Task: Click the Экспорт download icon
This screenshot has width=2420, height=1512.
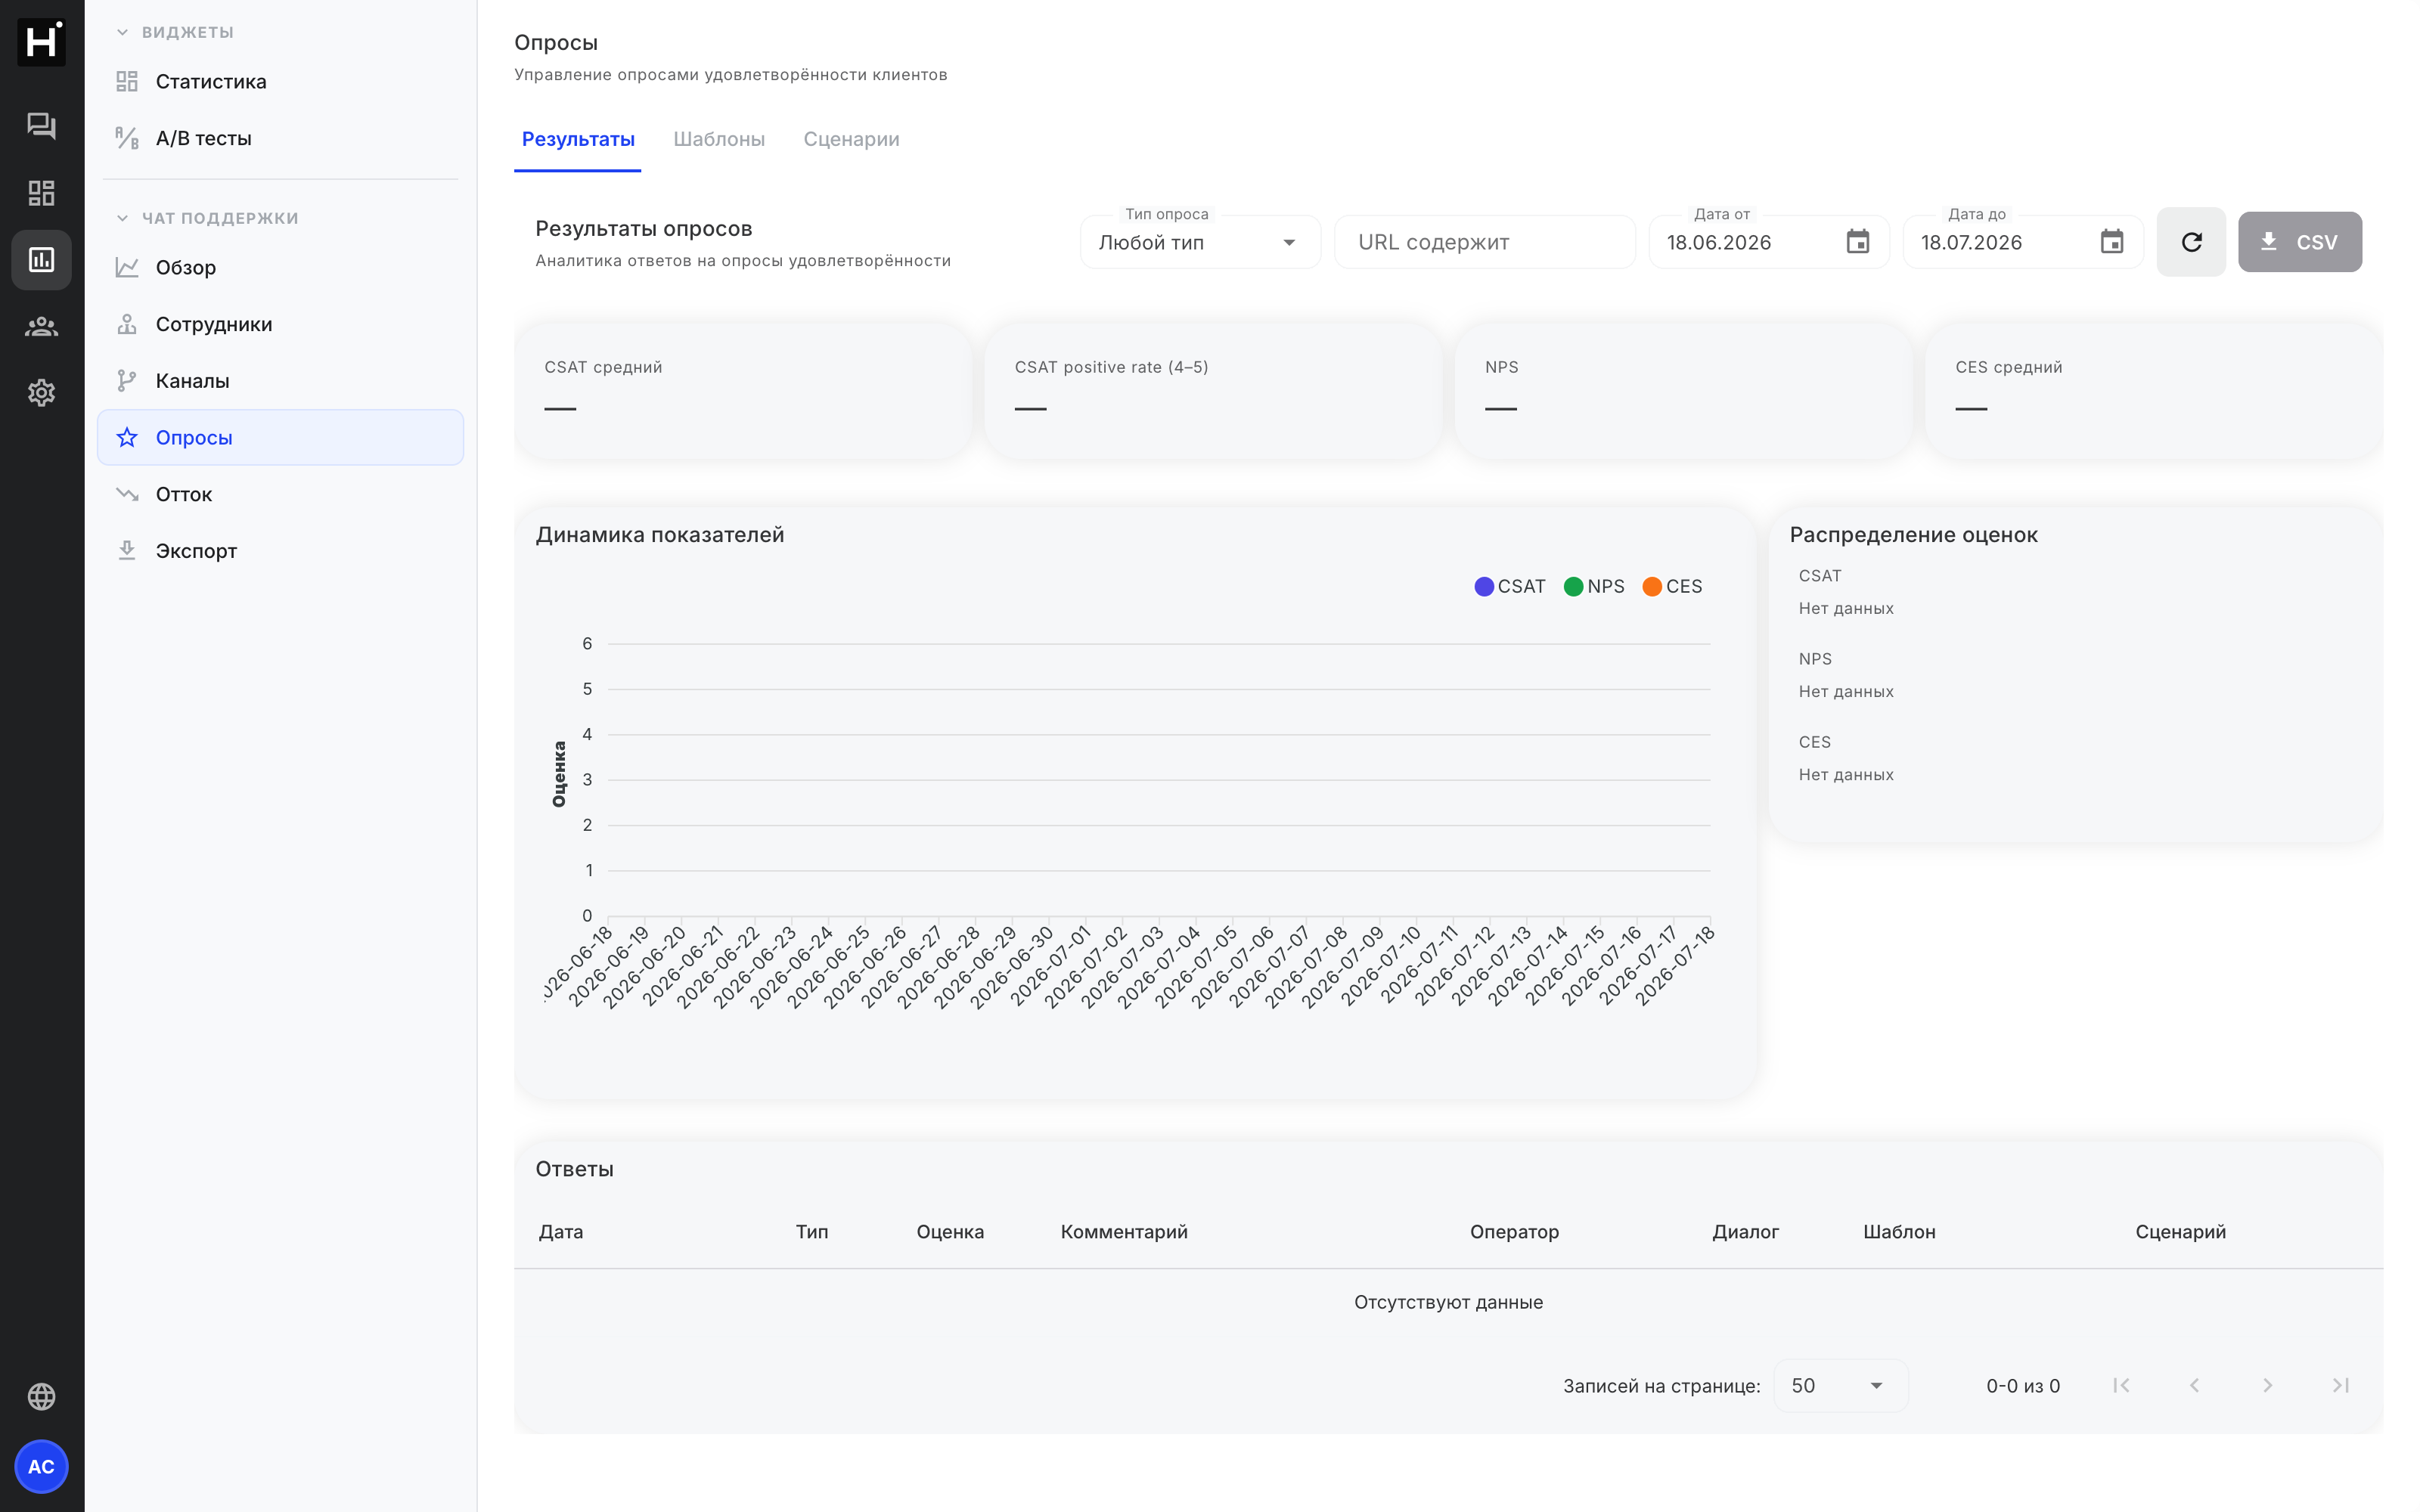Action: (x=127, y=551)
